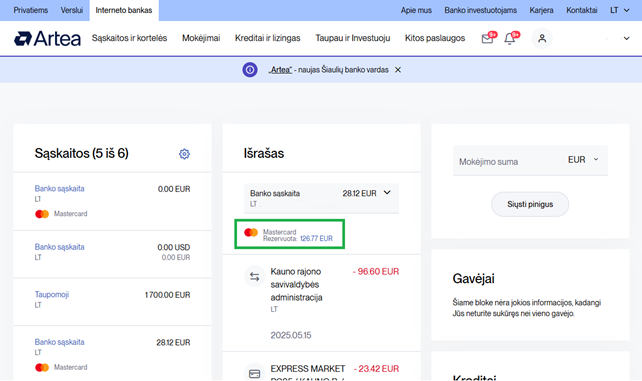Open Taupau ir Investuoju menu
The image size is (642, 381).
point(353,38)
